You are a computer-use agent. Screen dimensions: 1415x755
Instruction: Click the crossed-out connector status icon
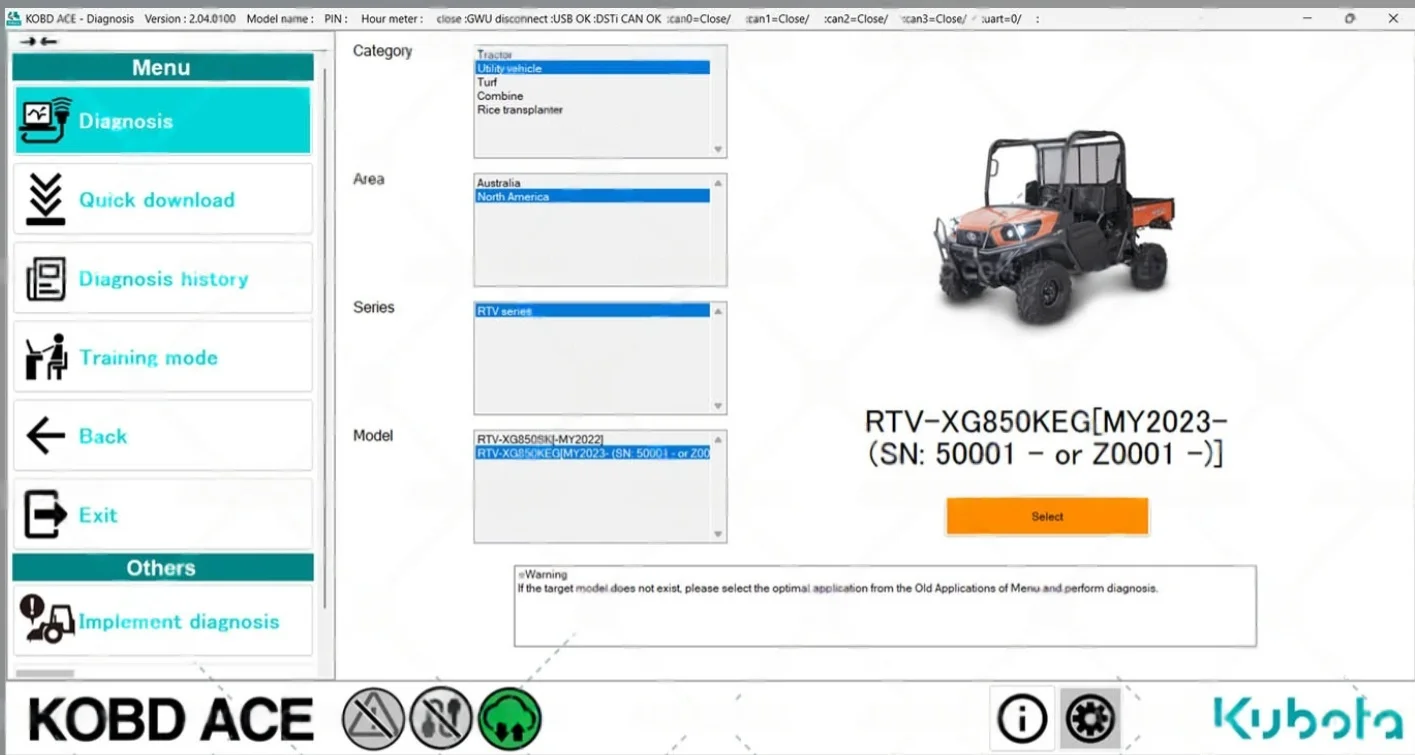(442, 717)
